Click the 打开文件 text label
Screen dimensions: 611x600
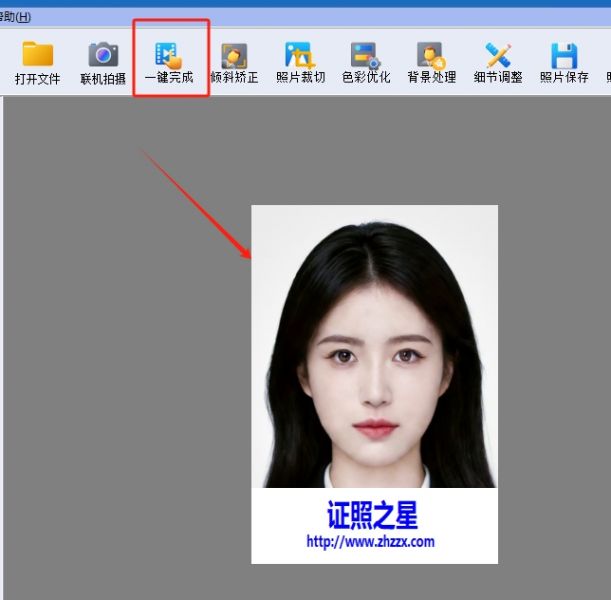pos(37,78)
